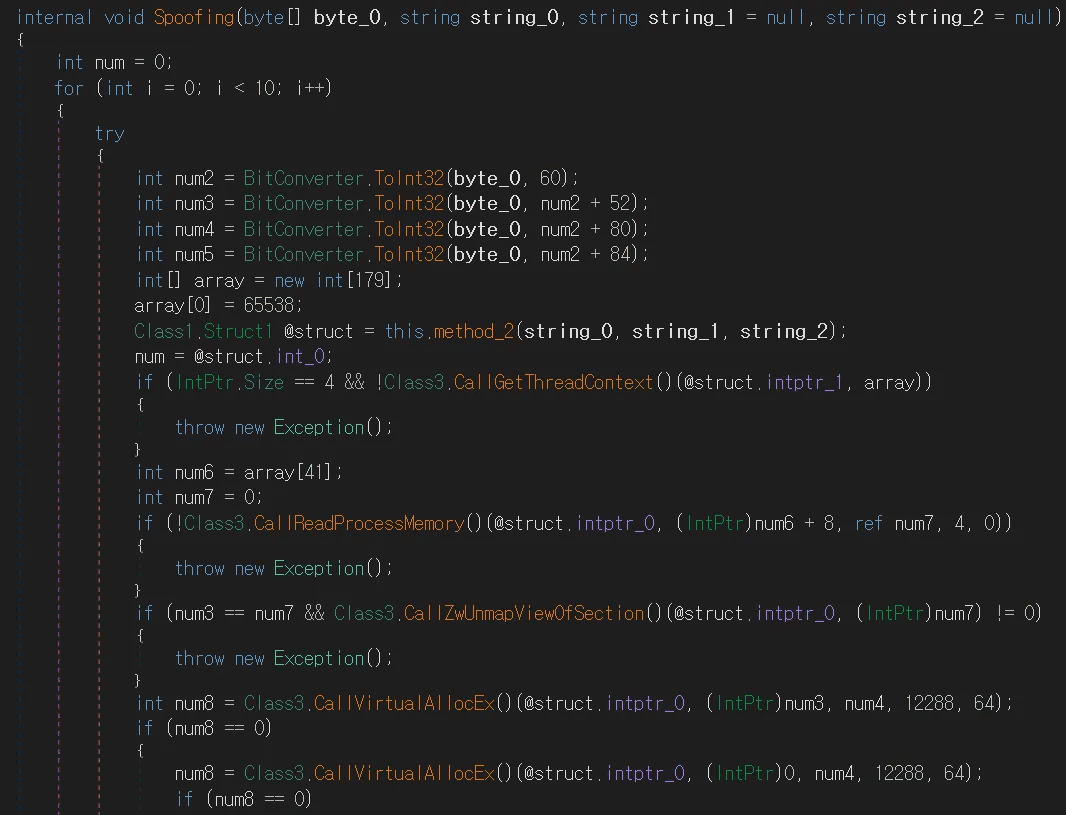
Task: Click num2 in its 'int num2 =' declaration
Action: tap(194, 179)
